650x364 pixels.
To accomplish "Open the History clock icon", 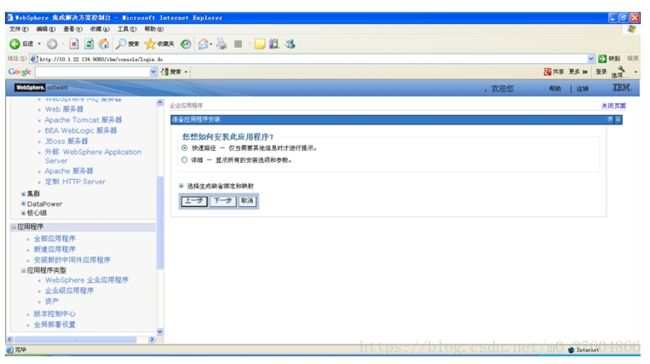I will tap(186, 44).
